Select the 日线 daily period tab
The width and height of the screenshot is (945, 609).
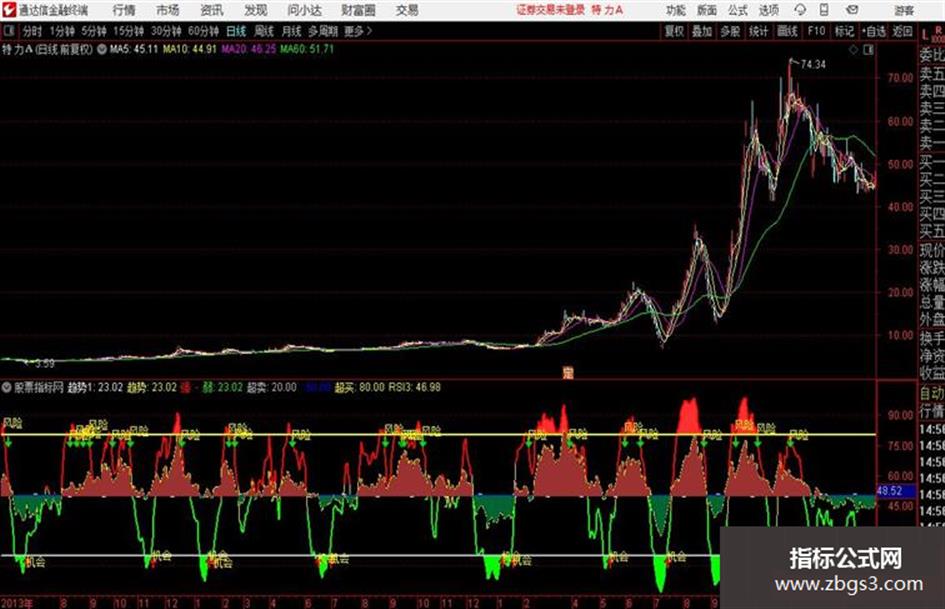(236, 31)
